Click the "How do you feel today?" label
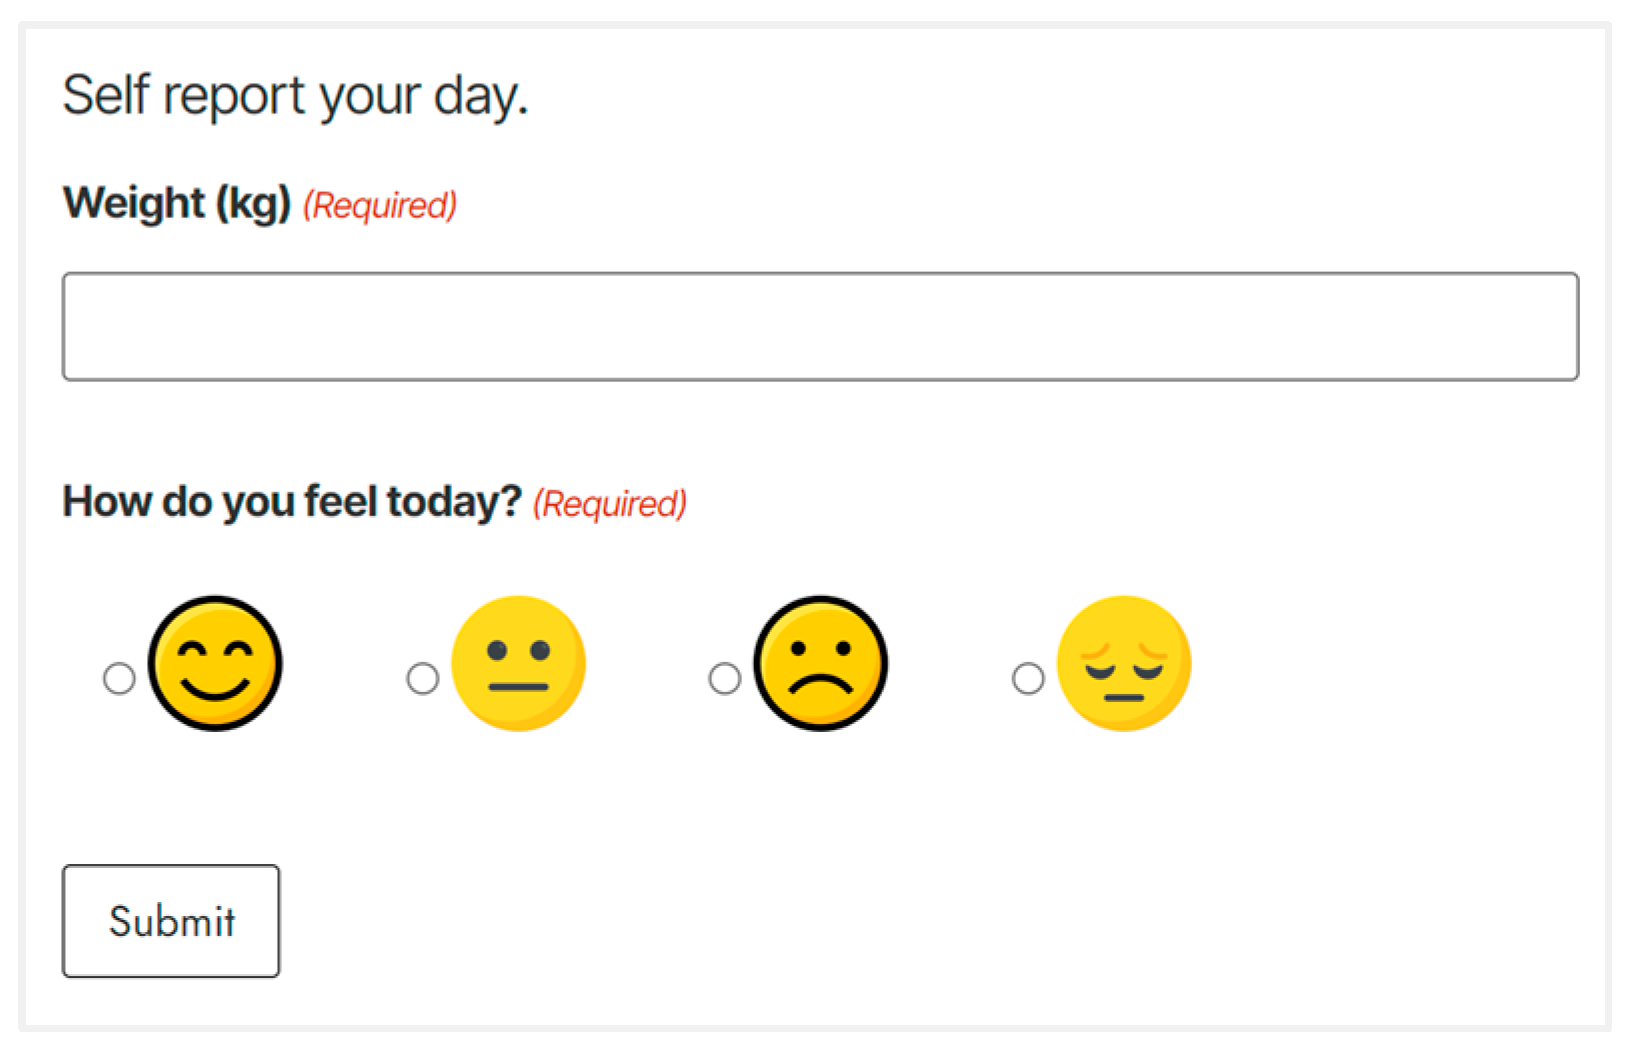Viewport: 1628px width, 1061px height. (x=292, y=501)
